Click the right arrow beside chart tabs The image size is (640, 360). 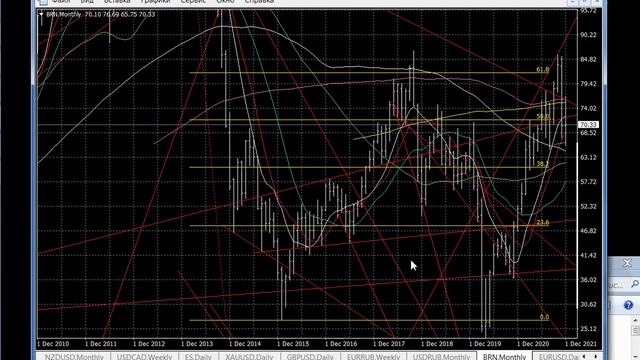point(595,356)
